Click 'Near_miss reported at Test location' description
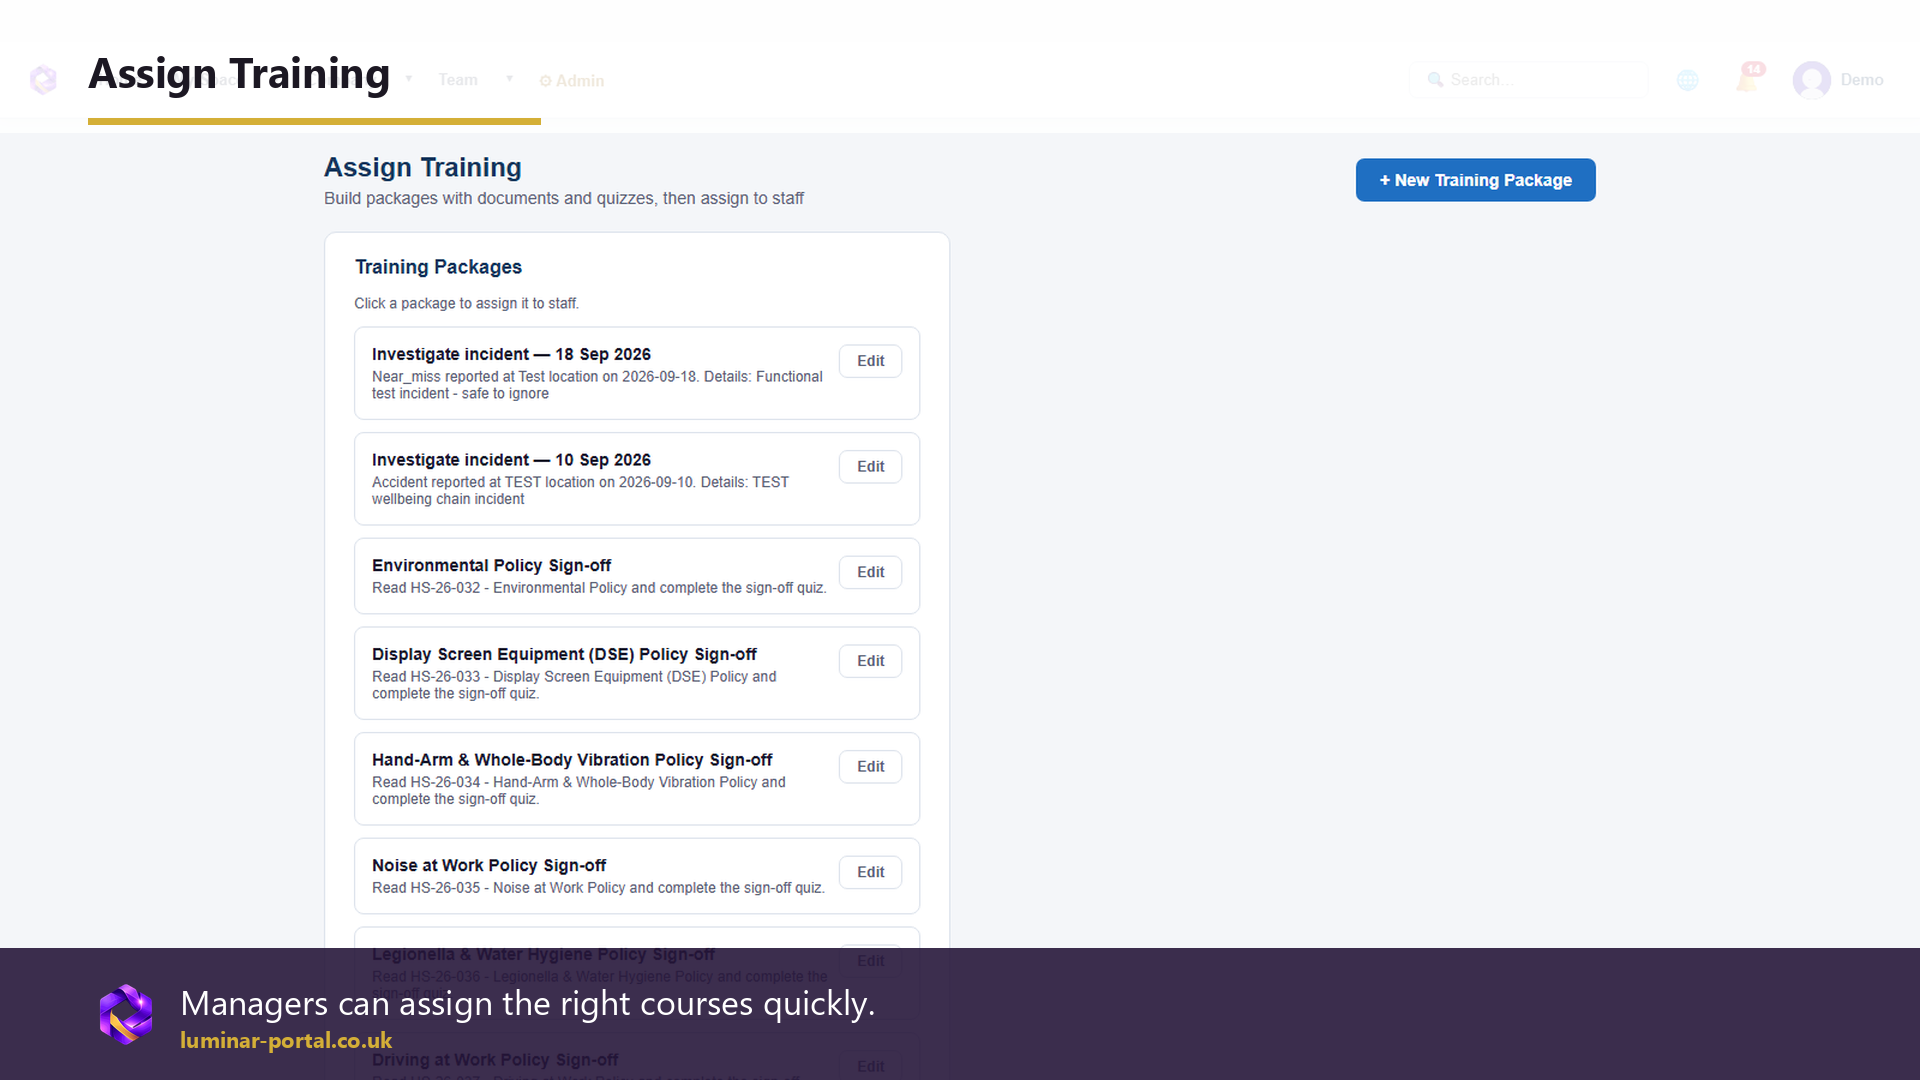The width and height of the screenshot is (1920, 1080). (x=597, y=385)
